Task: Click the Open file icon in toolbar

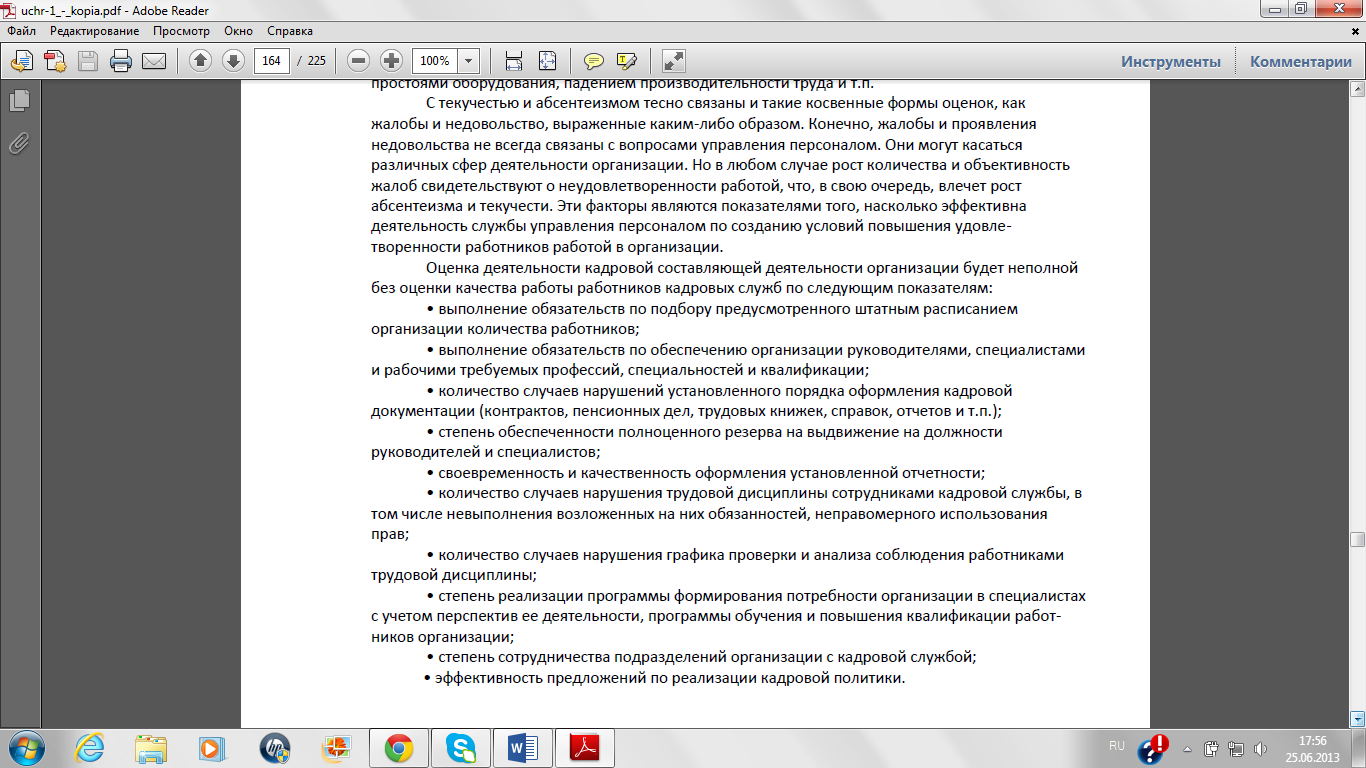Action: 22,61
